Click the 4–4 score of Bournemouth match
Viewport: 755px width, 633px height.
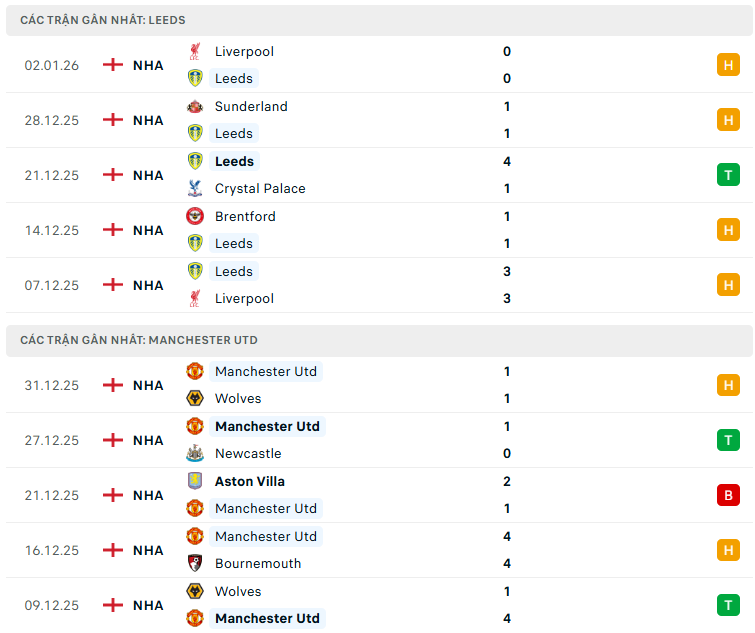pyautogui.click(x=507, y=550)
